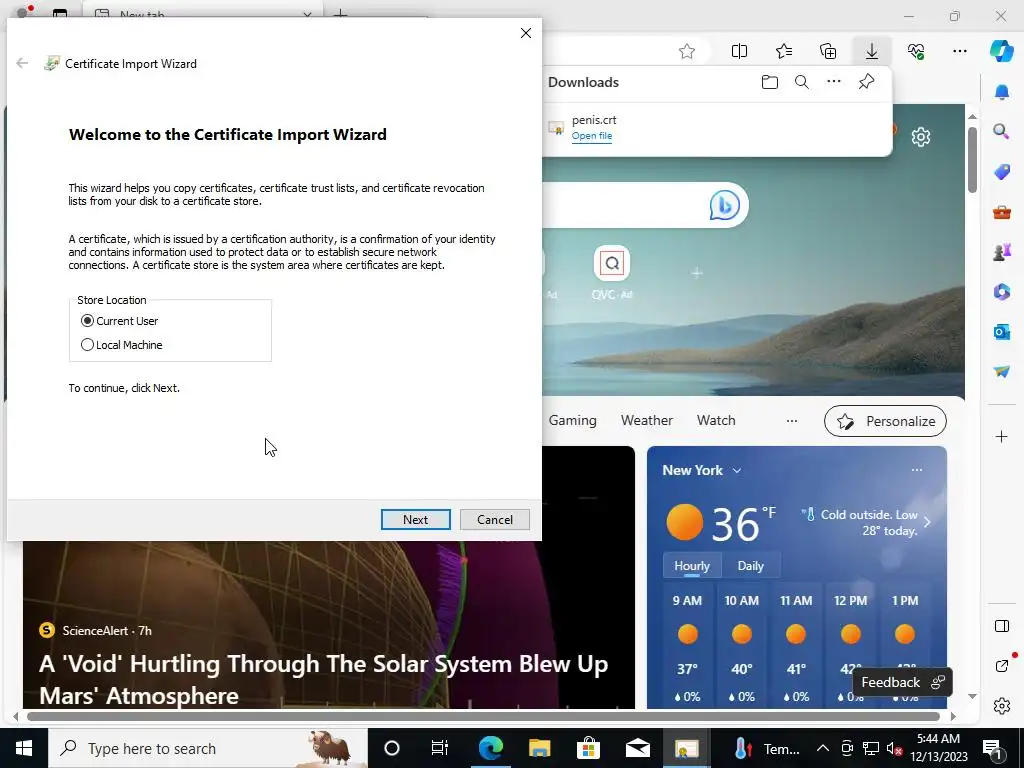The width and height of the screenshot is (1024, 768).
Task: Open sidebar settings gear at bottom
Action: click(1002, 706)
